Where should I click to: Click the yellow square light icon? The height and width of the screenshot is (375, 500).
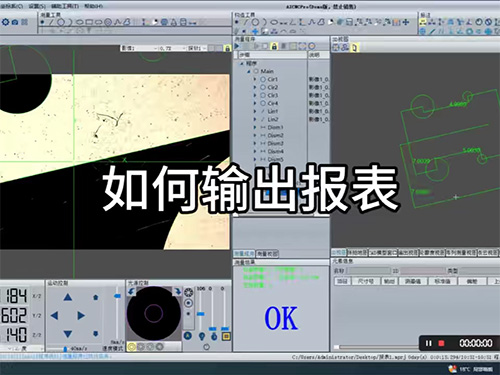click(x=226, y=336)
